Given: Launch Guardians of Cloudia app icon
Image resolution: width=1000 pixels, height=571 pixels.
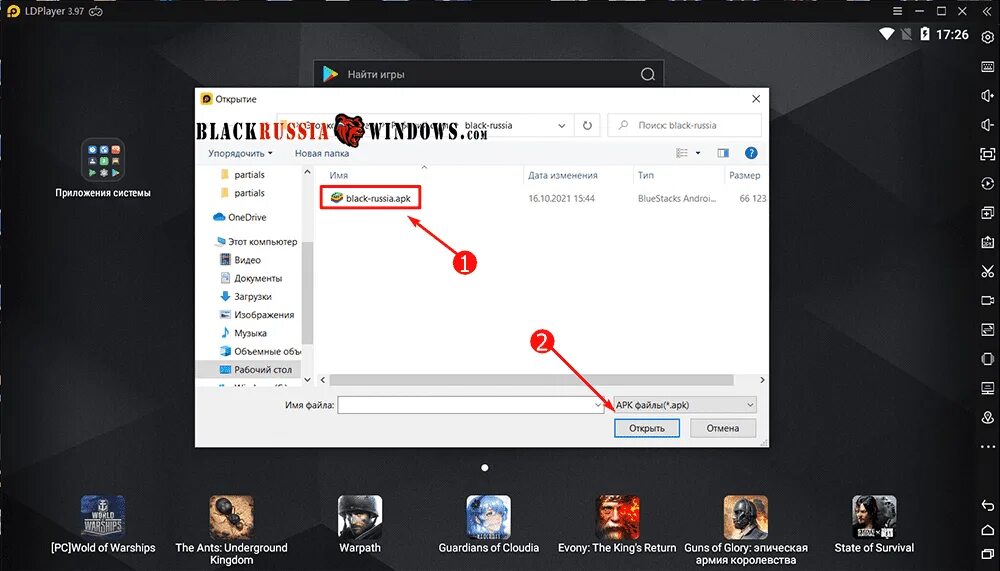Looking at the screenshot, I should [489, 516].
